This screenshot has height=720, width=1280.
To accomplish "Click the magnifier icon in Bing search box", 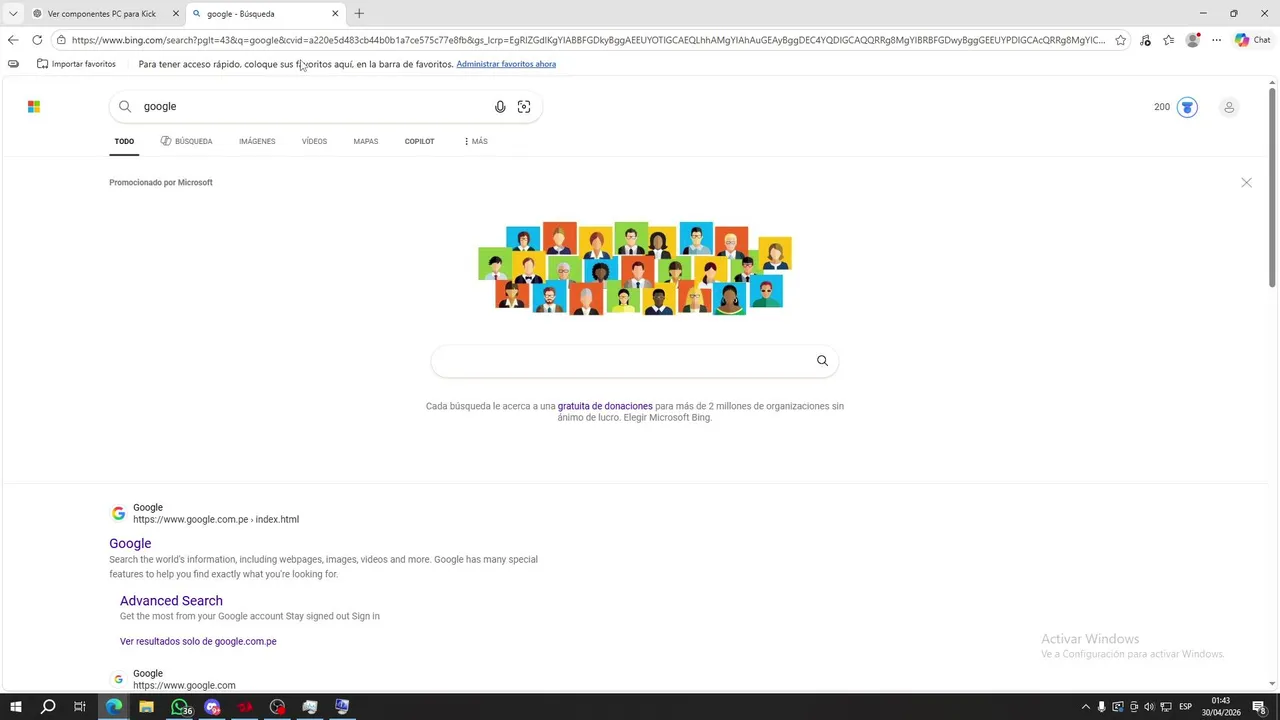I will pyautogui.click(x=125, y=107).
